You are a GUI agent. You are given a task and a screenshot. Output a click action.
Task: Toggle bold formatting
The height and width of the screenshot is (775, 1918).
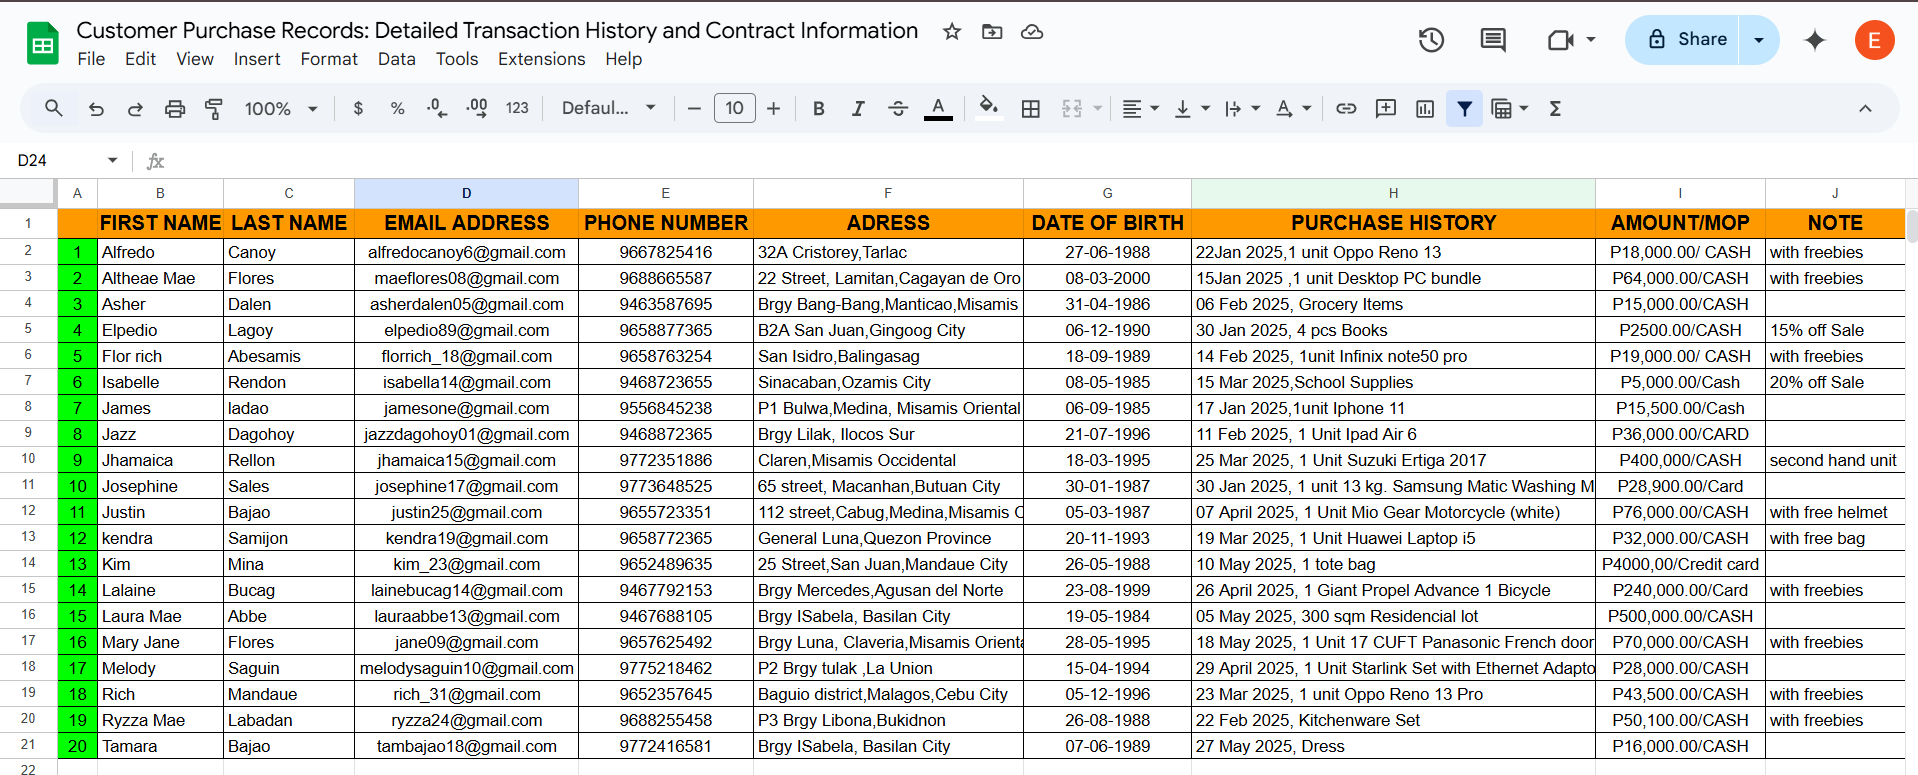(x=819, y=109)
